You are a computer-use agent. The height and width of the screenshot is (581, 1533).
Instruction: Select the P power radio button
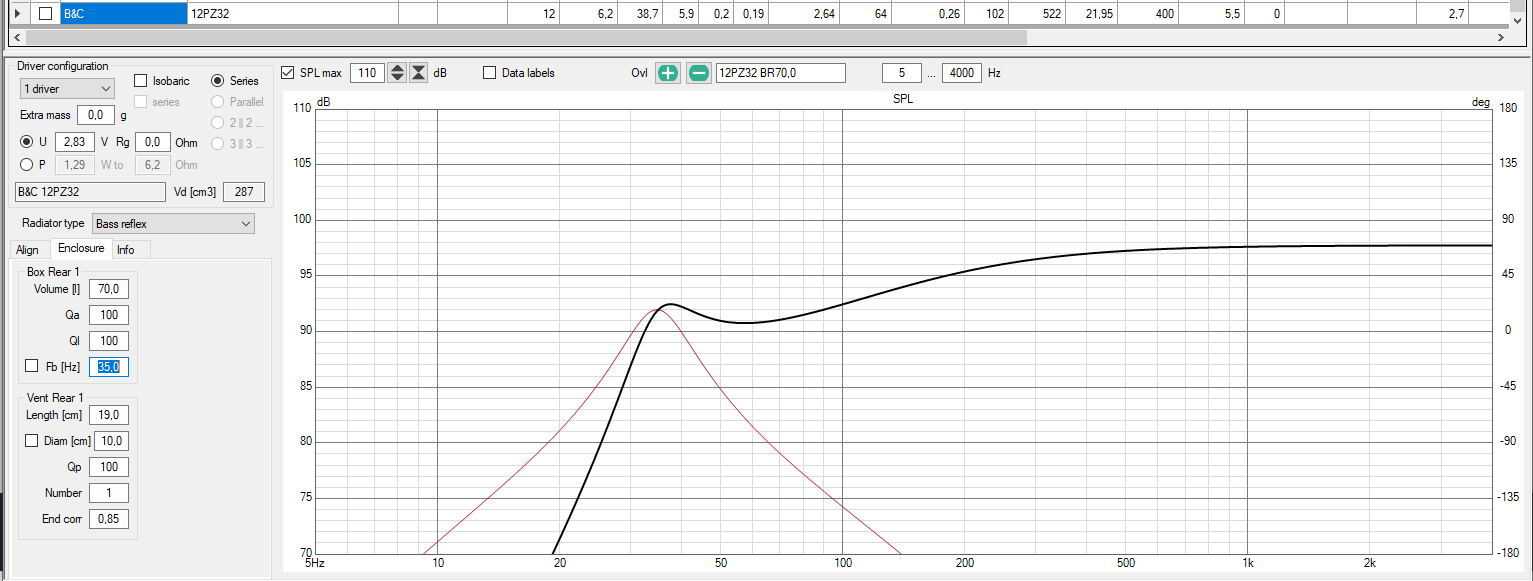27,165
